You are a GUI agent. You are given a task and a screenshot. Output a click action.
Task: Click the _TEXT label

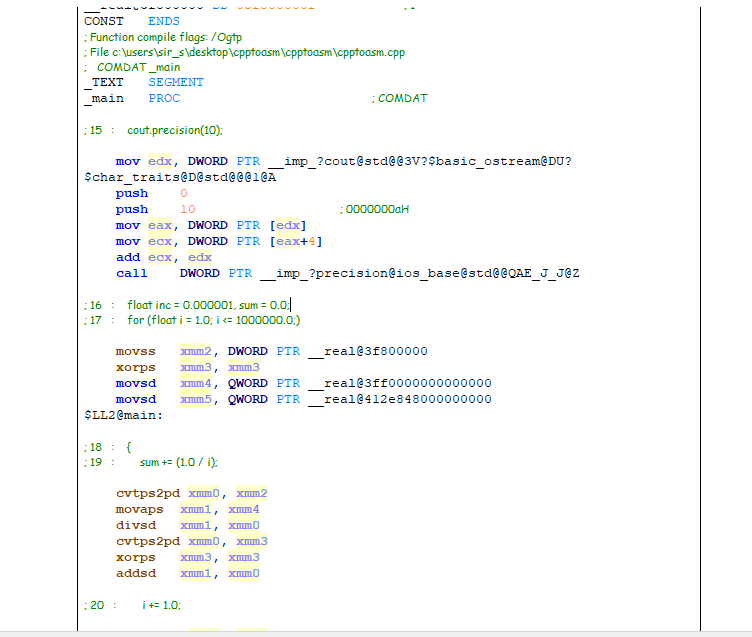click(x=104, y=83)
